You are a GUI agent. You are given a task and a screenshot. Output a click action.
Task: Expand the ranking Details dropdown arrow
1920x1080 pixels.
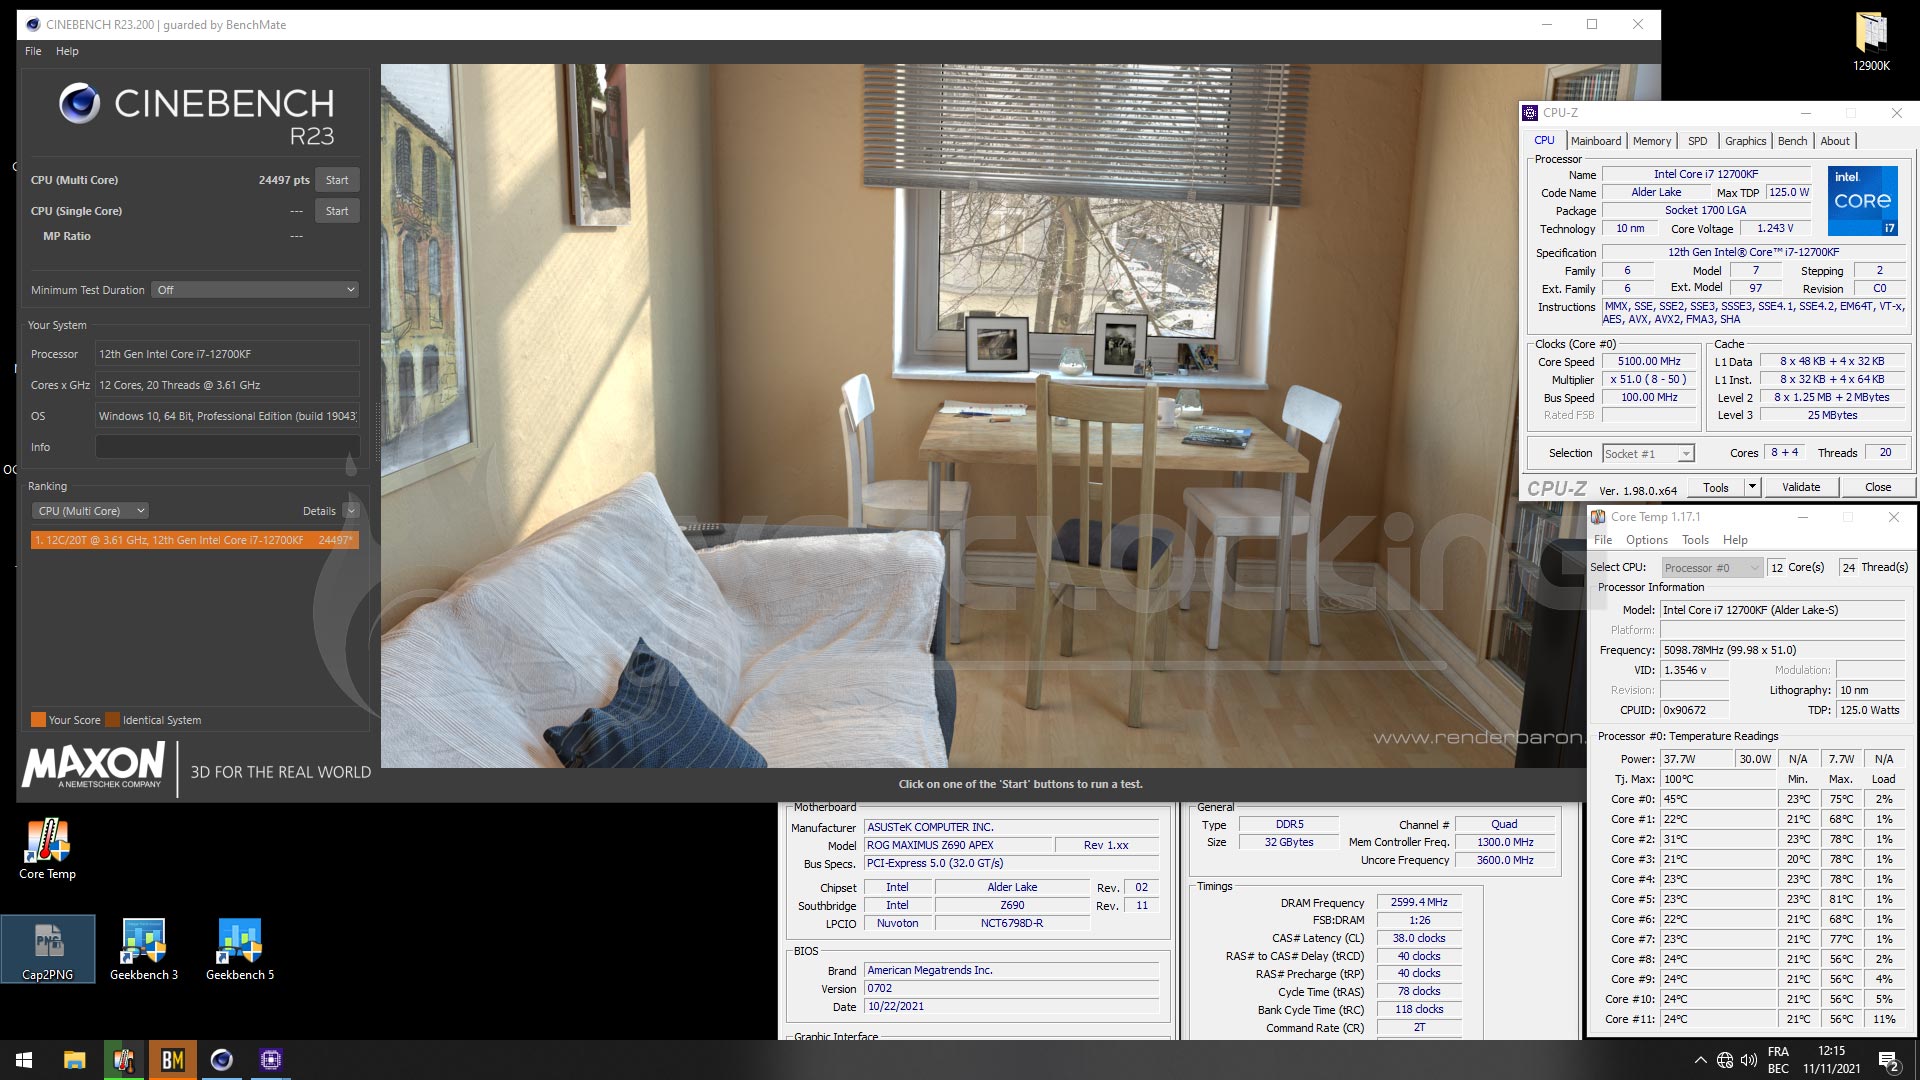pos(351,511)
